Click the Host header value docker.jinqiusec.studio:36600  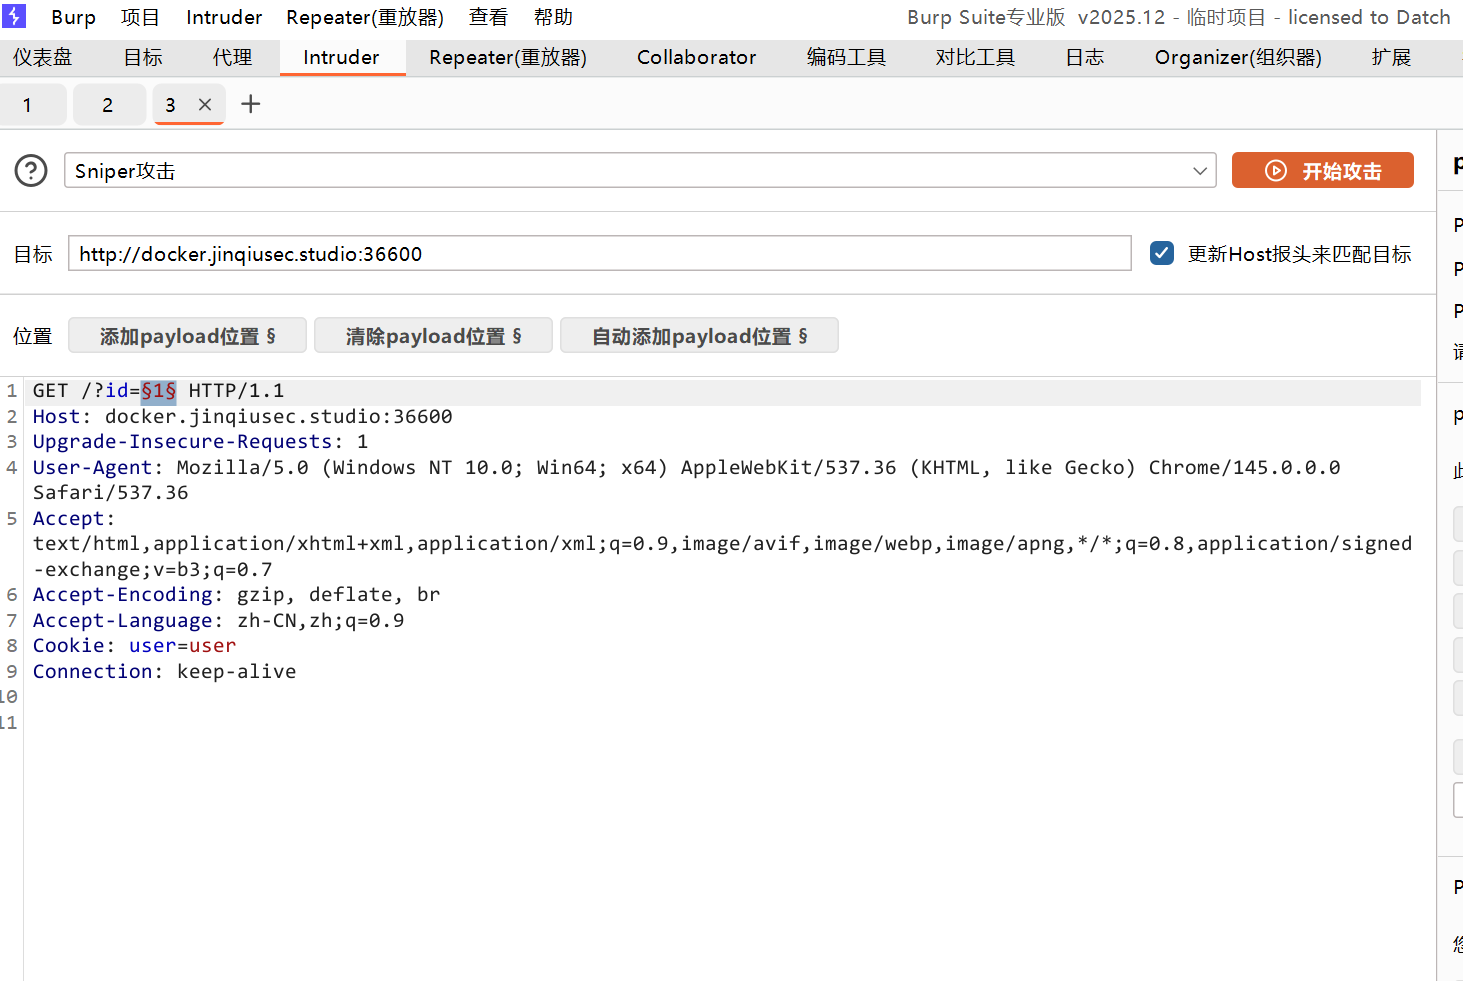click(x=279, y=417)
